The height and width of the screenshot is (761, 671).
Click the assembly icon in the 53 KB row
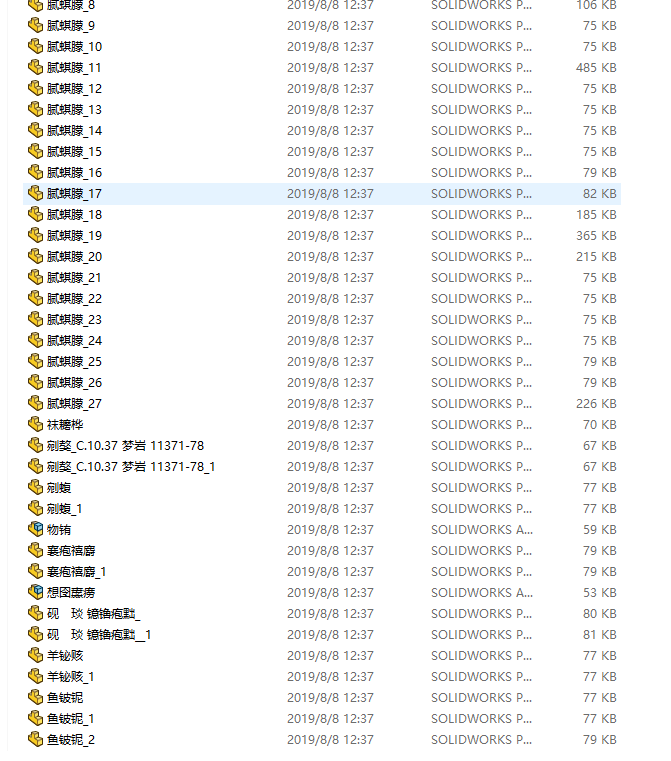click(35, 592)
